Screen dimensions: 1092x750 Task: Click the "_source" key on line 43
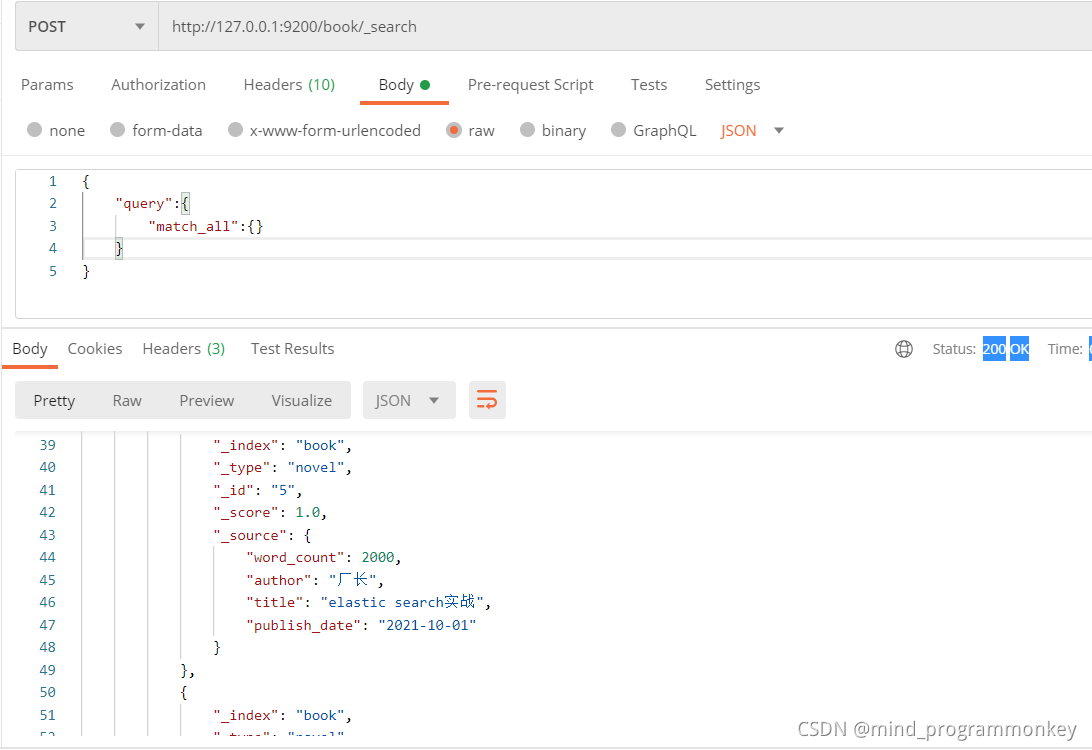[x=250, y=535]
